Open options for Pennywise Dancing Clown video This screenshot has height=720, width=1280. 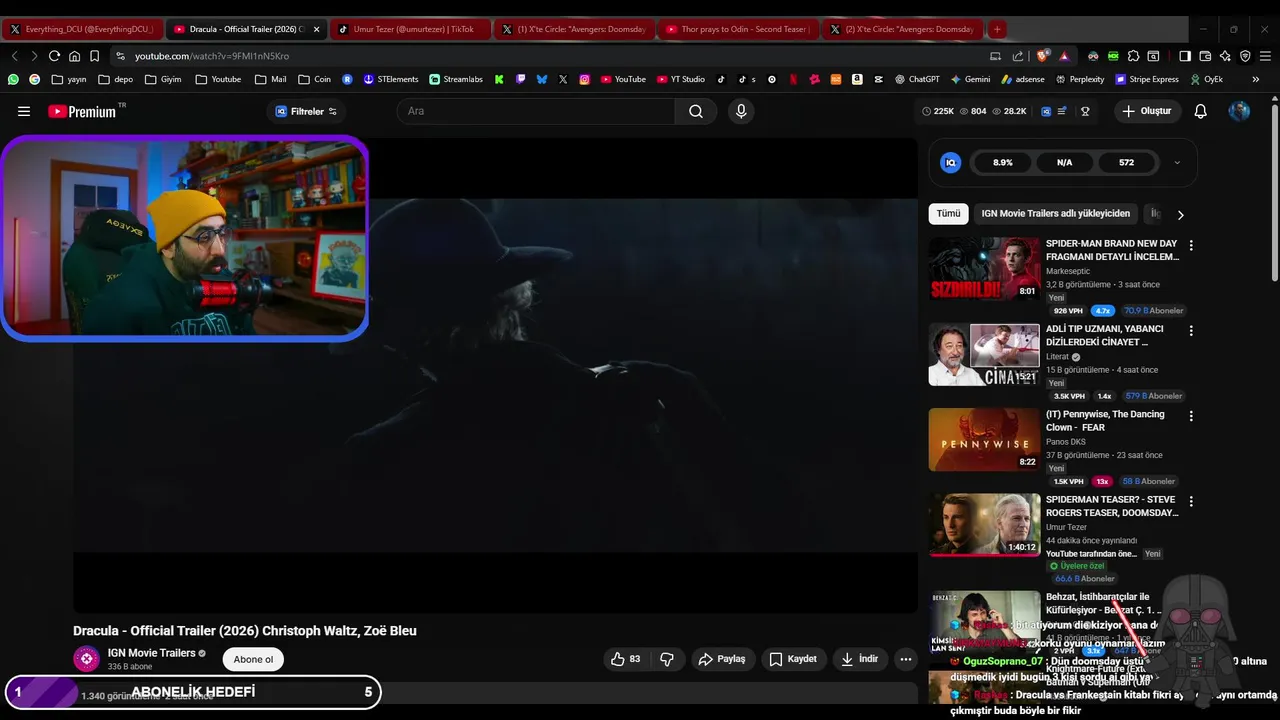click(x=1190, y=415)
